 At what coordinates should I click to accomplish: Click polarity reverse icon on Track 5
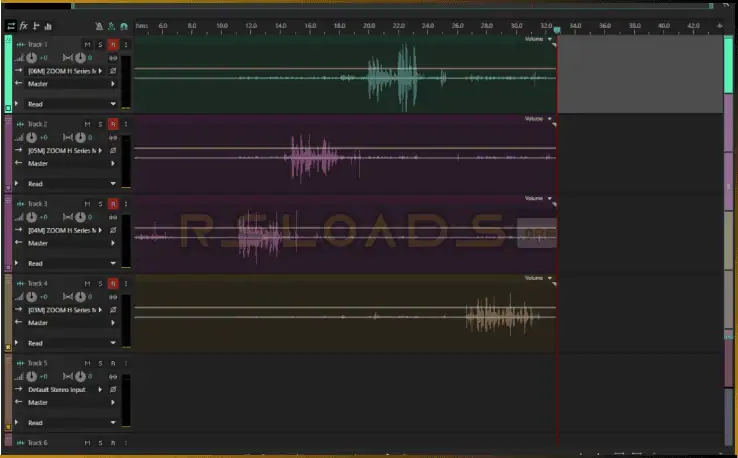point(113,389)
